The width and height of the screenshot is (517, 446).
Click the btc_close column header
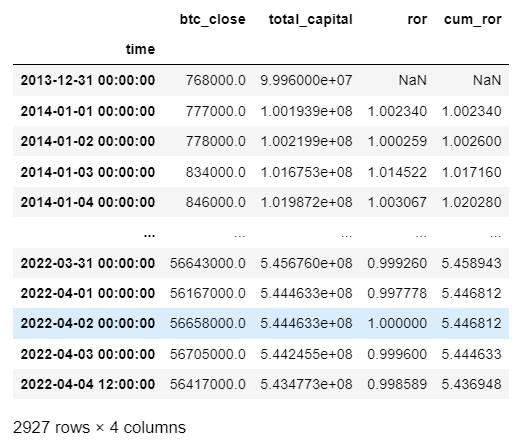[x=212, y=19]
